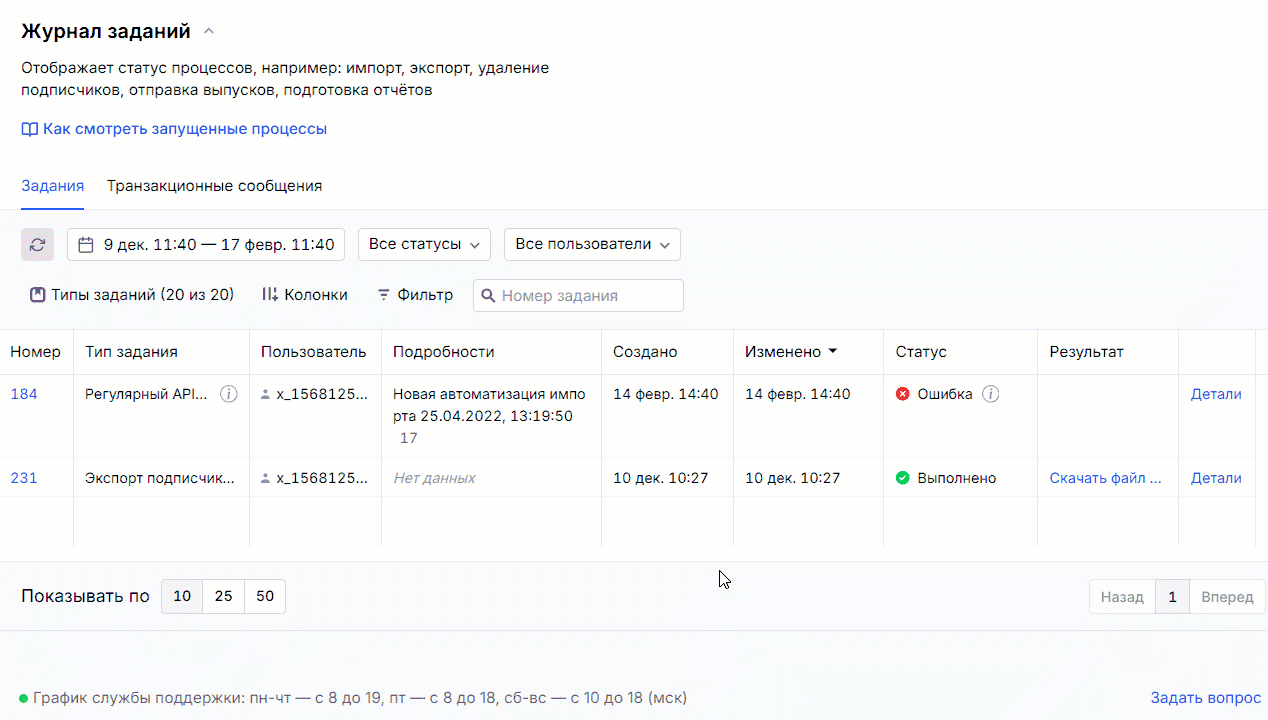Click the info icon beside Регулярный API task
1268x720 pixels.
click(228, 393)
